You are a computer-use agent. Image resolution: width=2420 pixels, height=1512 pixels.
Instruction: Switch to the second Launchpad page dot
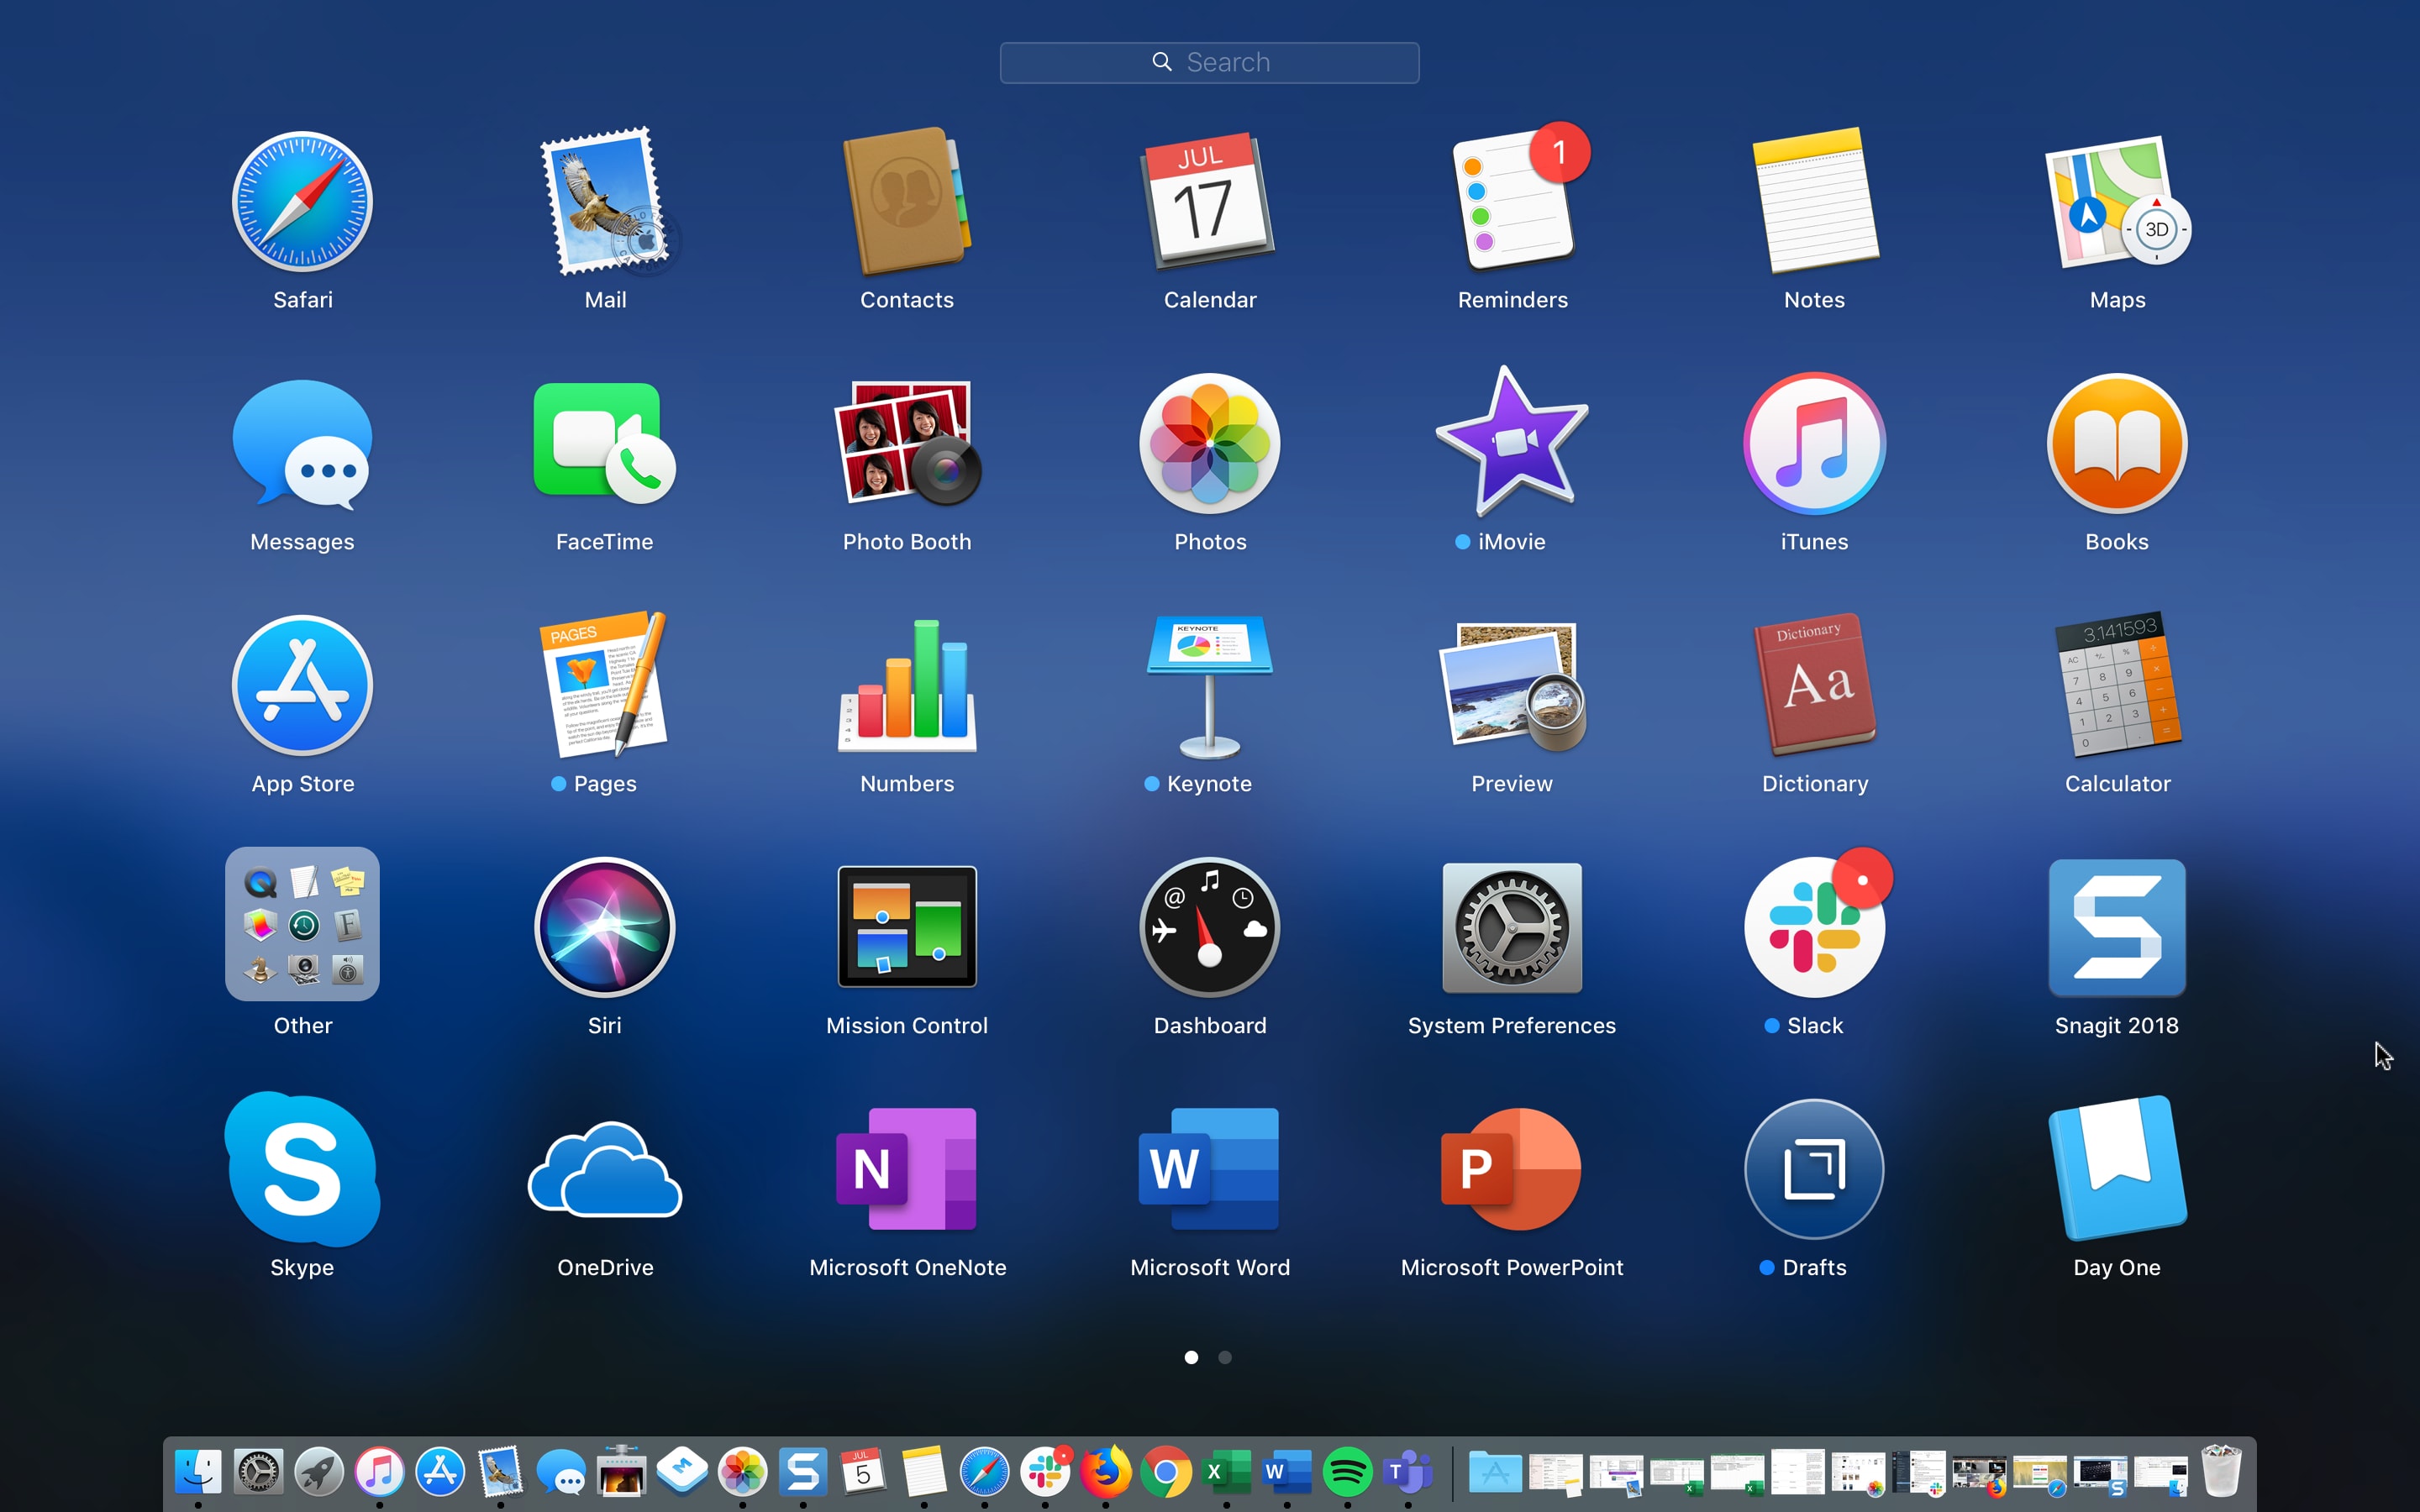[1225, 1357]
